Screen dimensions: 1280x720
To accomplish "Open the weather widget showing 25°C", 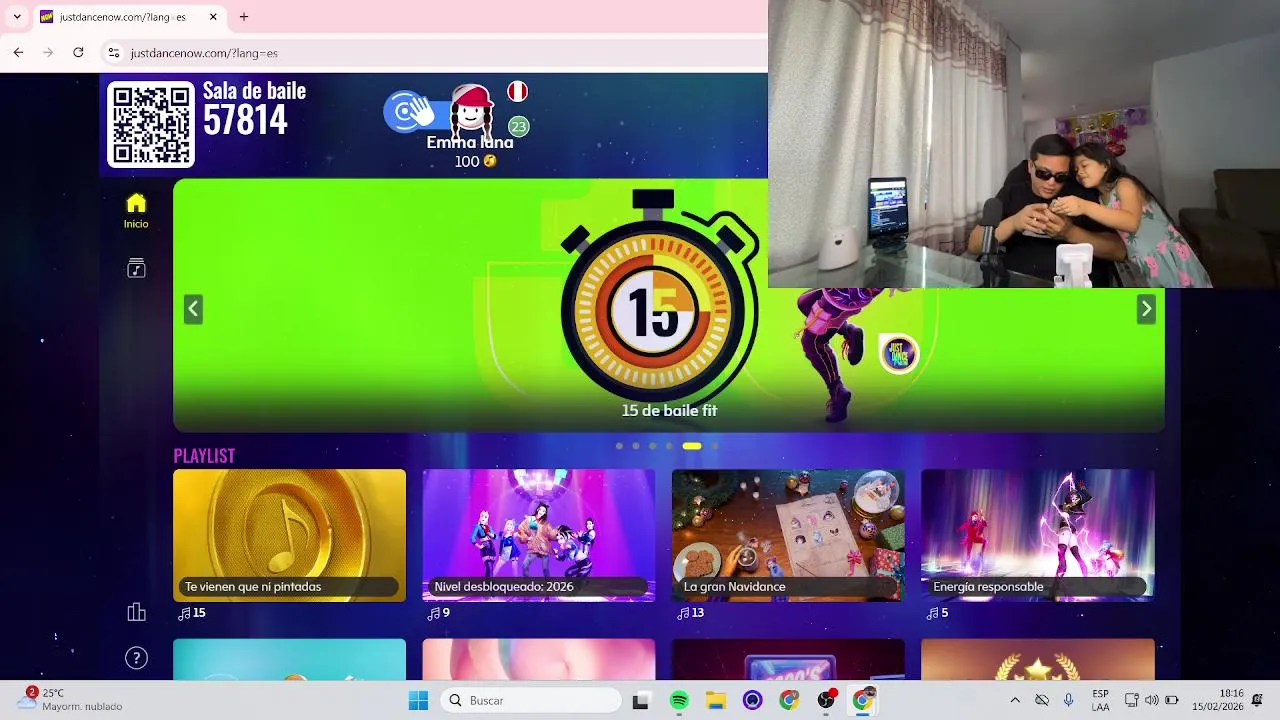I will 70,700.
